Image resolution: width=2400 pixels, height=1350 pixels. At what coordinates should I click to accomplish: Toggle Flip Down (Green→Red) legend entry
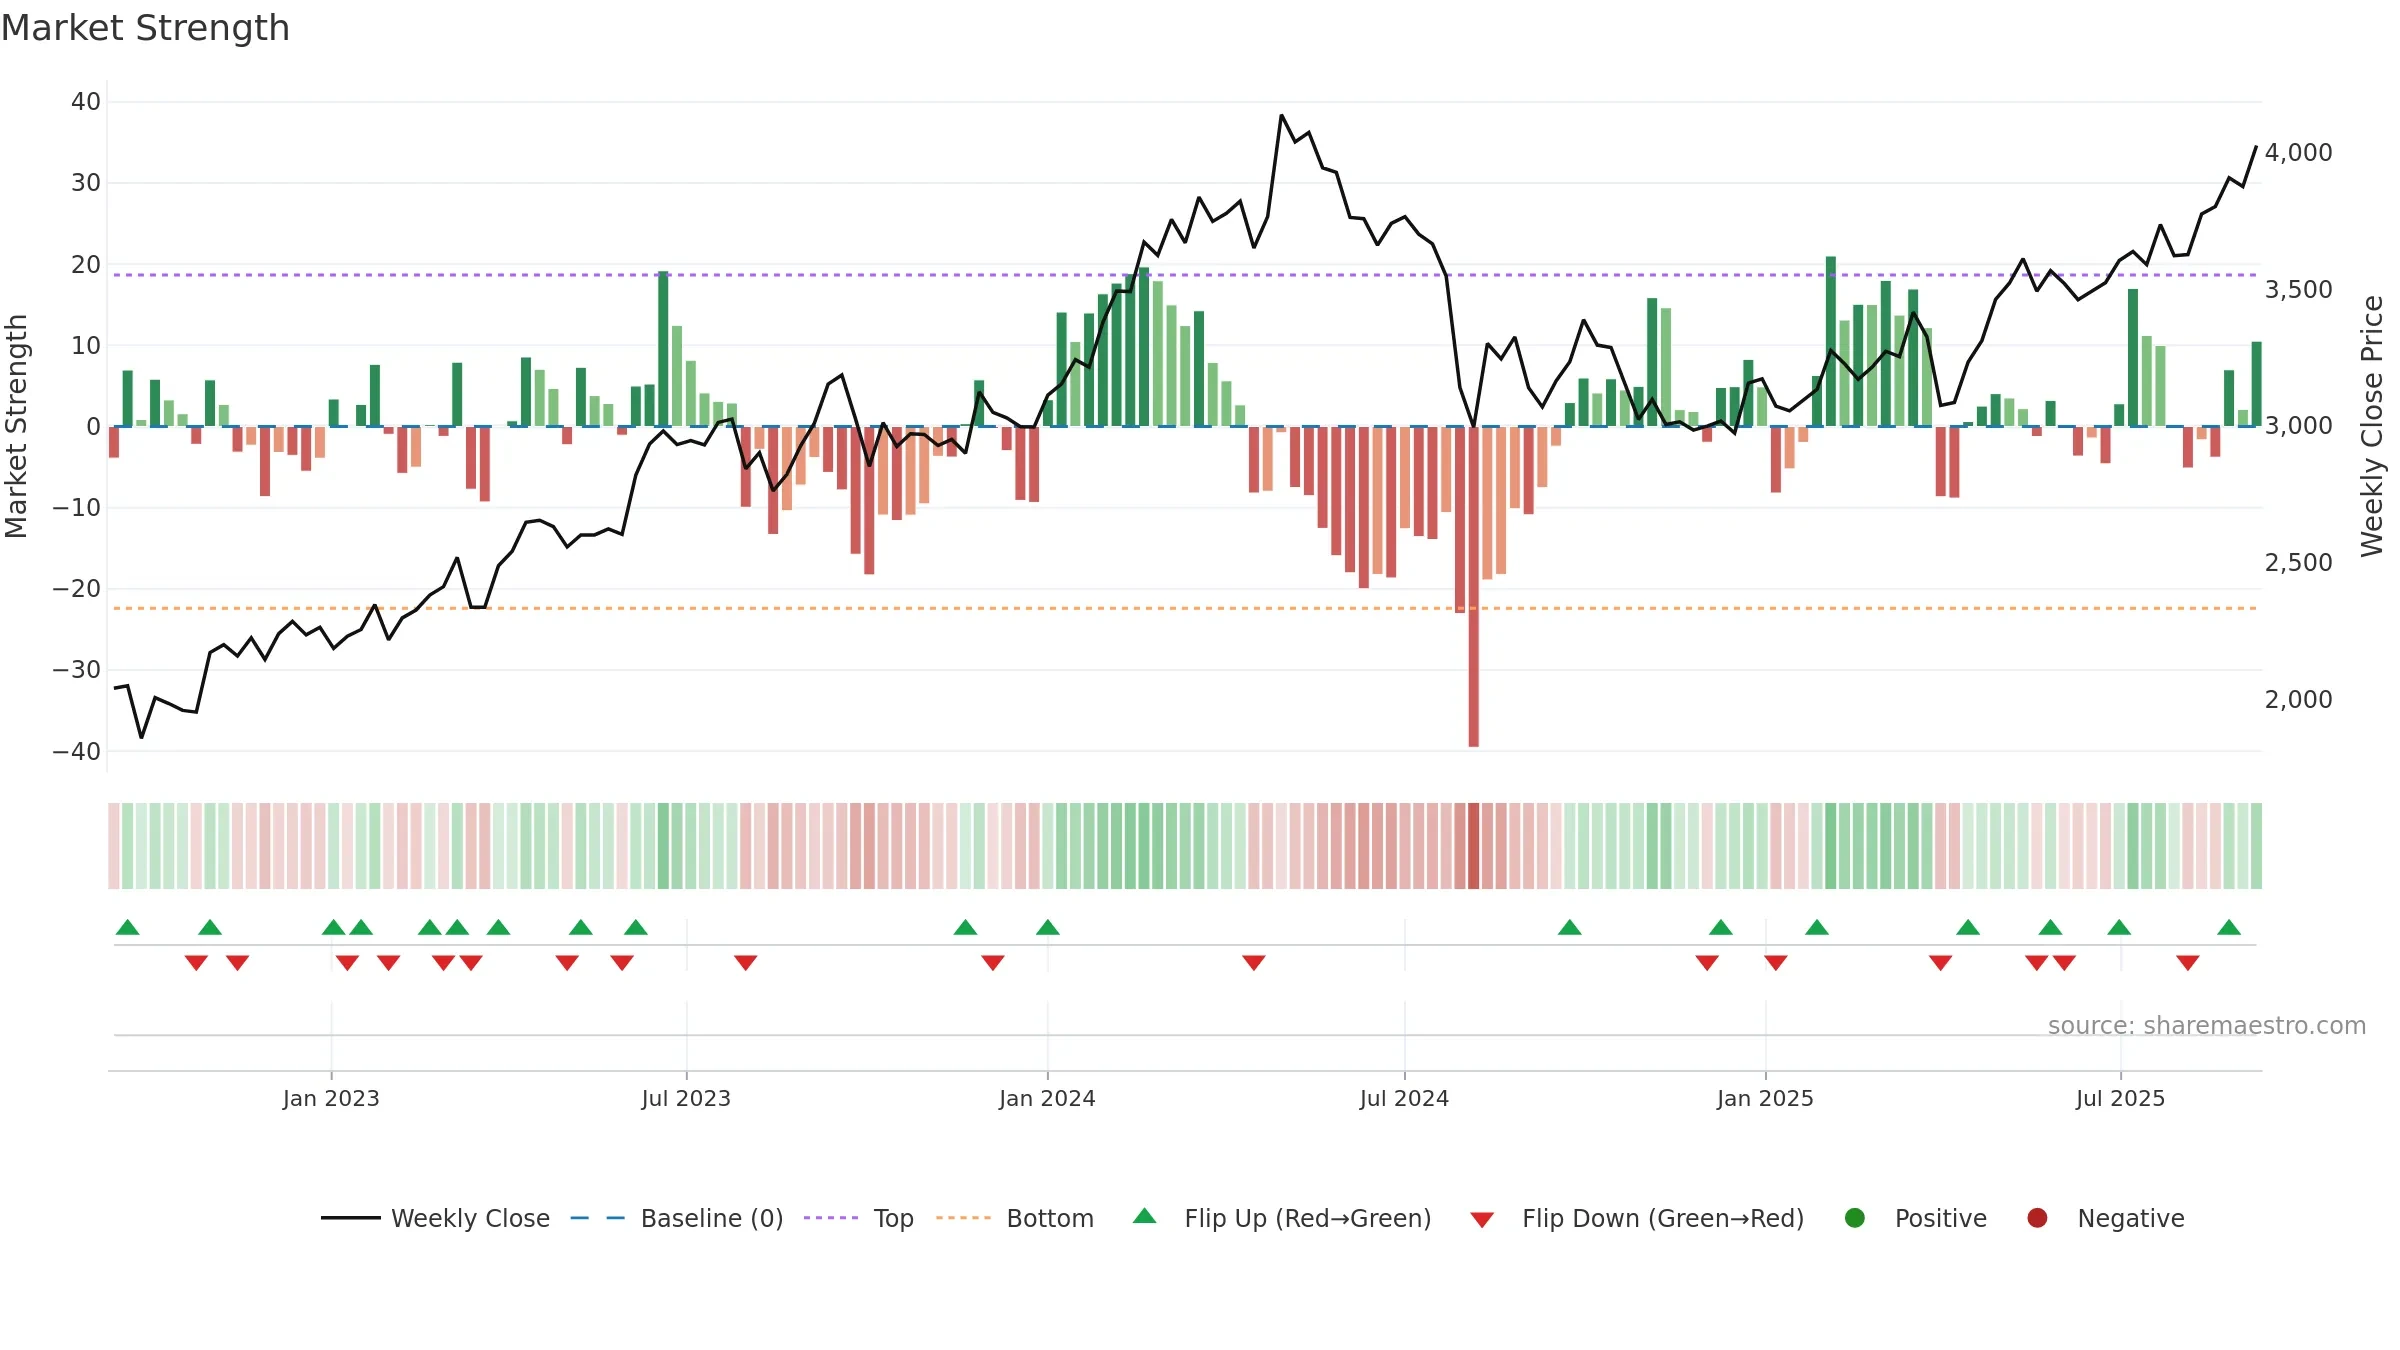(1637, 1218)
